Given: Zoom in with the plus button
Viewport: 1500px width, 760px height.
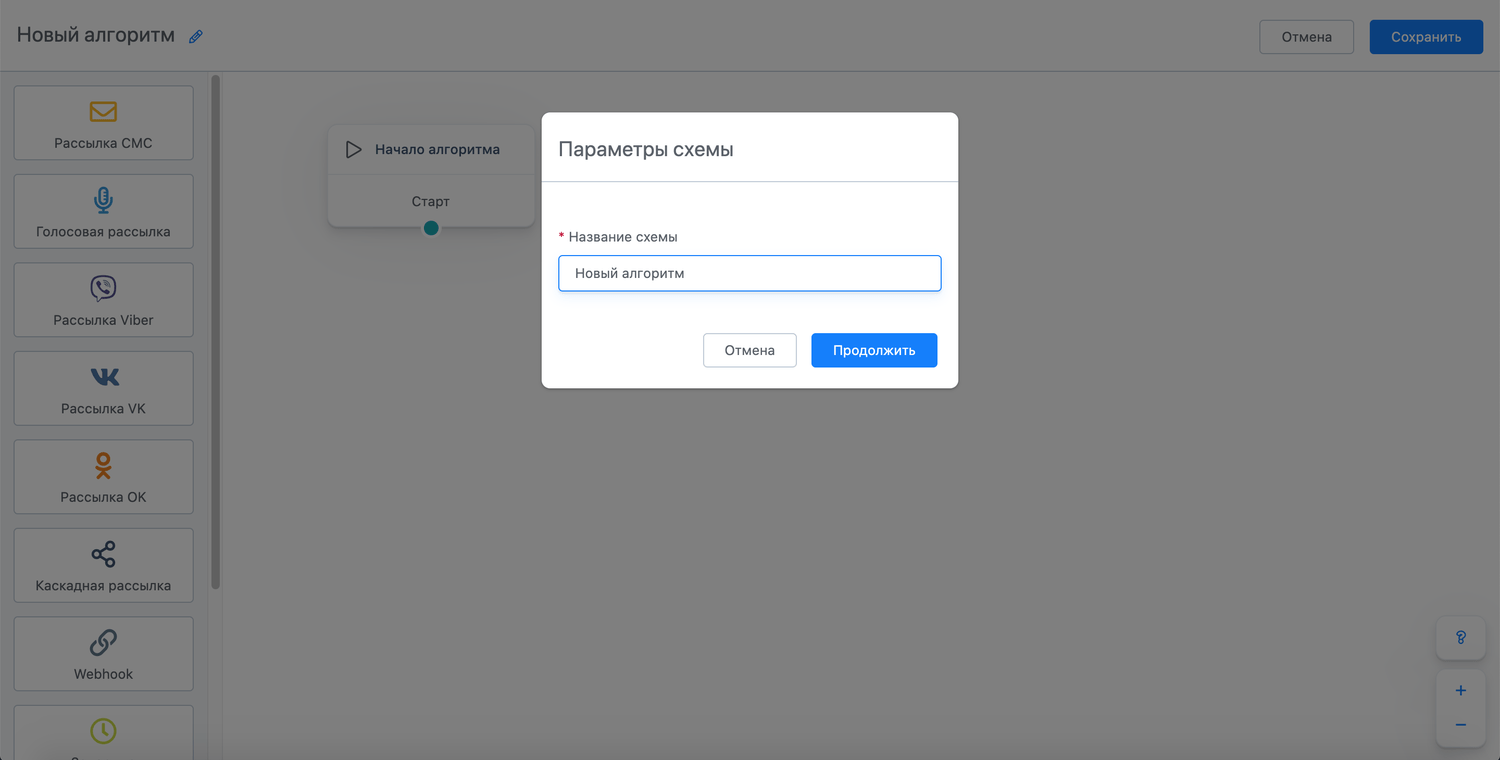Looking at the screenshot, I should [1460, 691].
